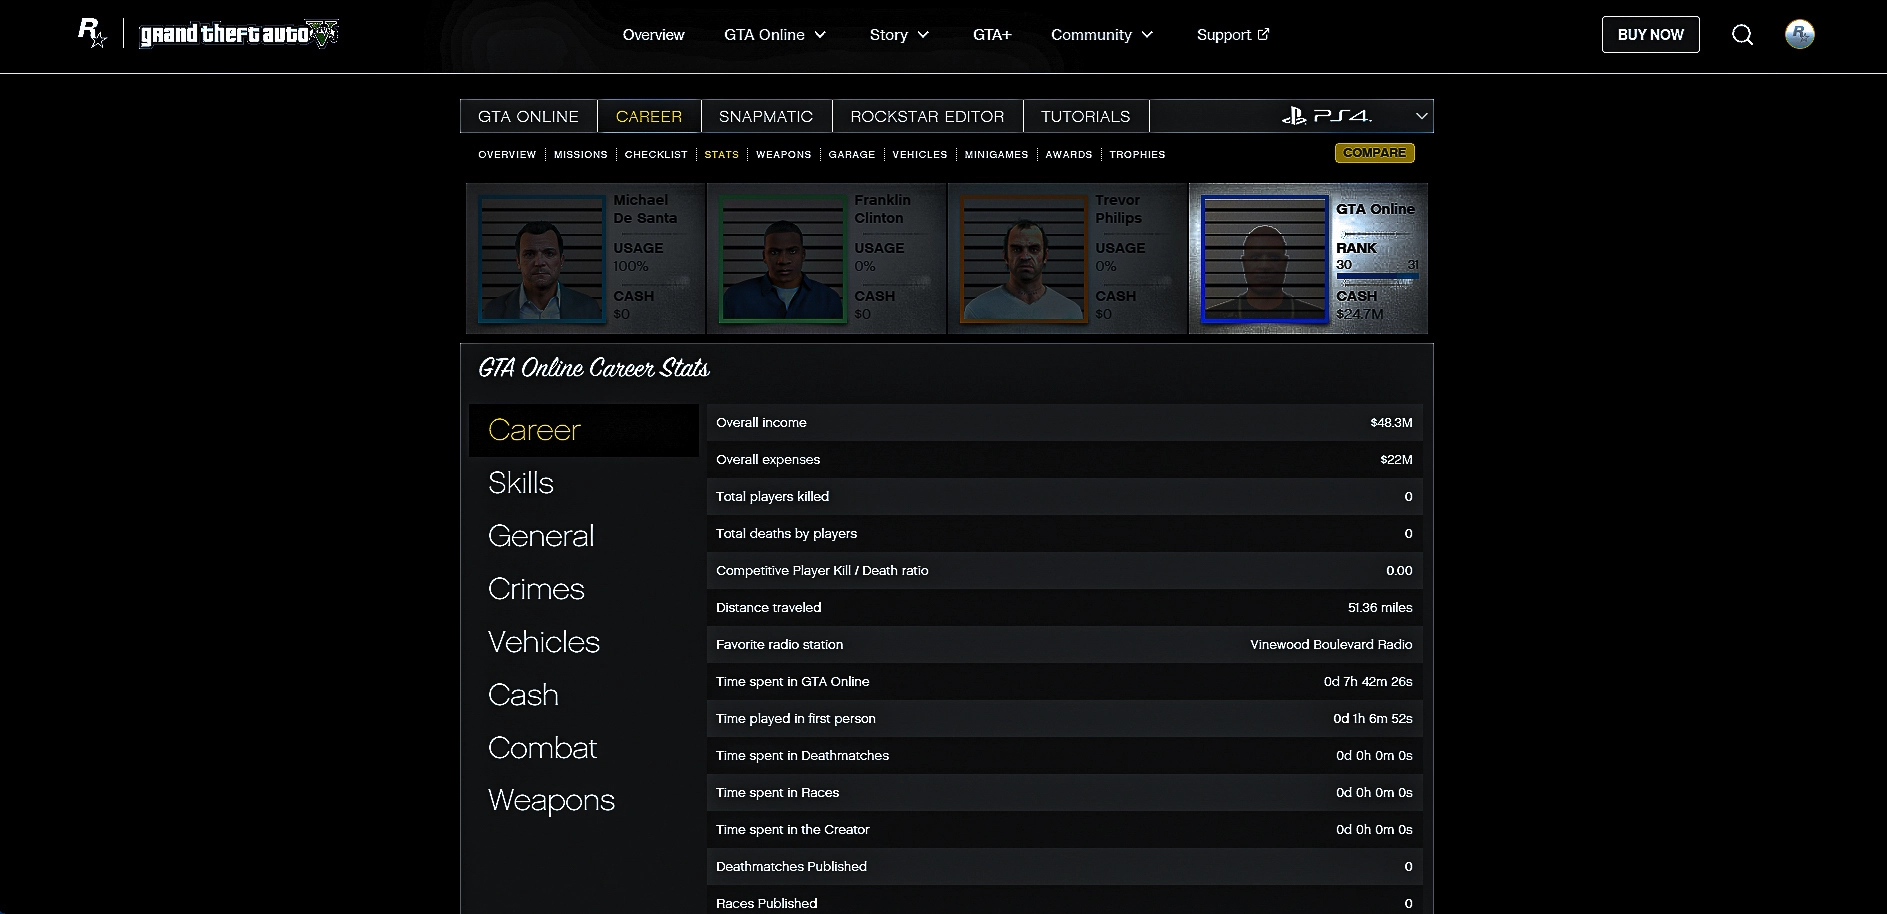Expand the GTA Online nav dropdown
Screen dimensions: 1887x914
[775, 35]
